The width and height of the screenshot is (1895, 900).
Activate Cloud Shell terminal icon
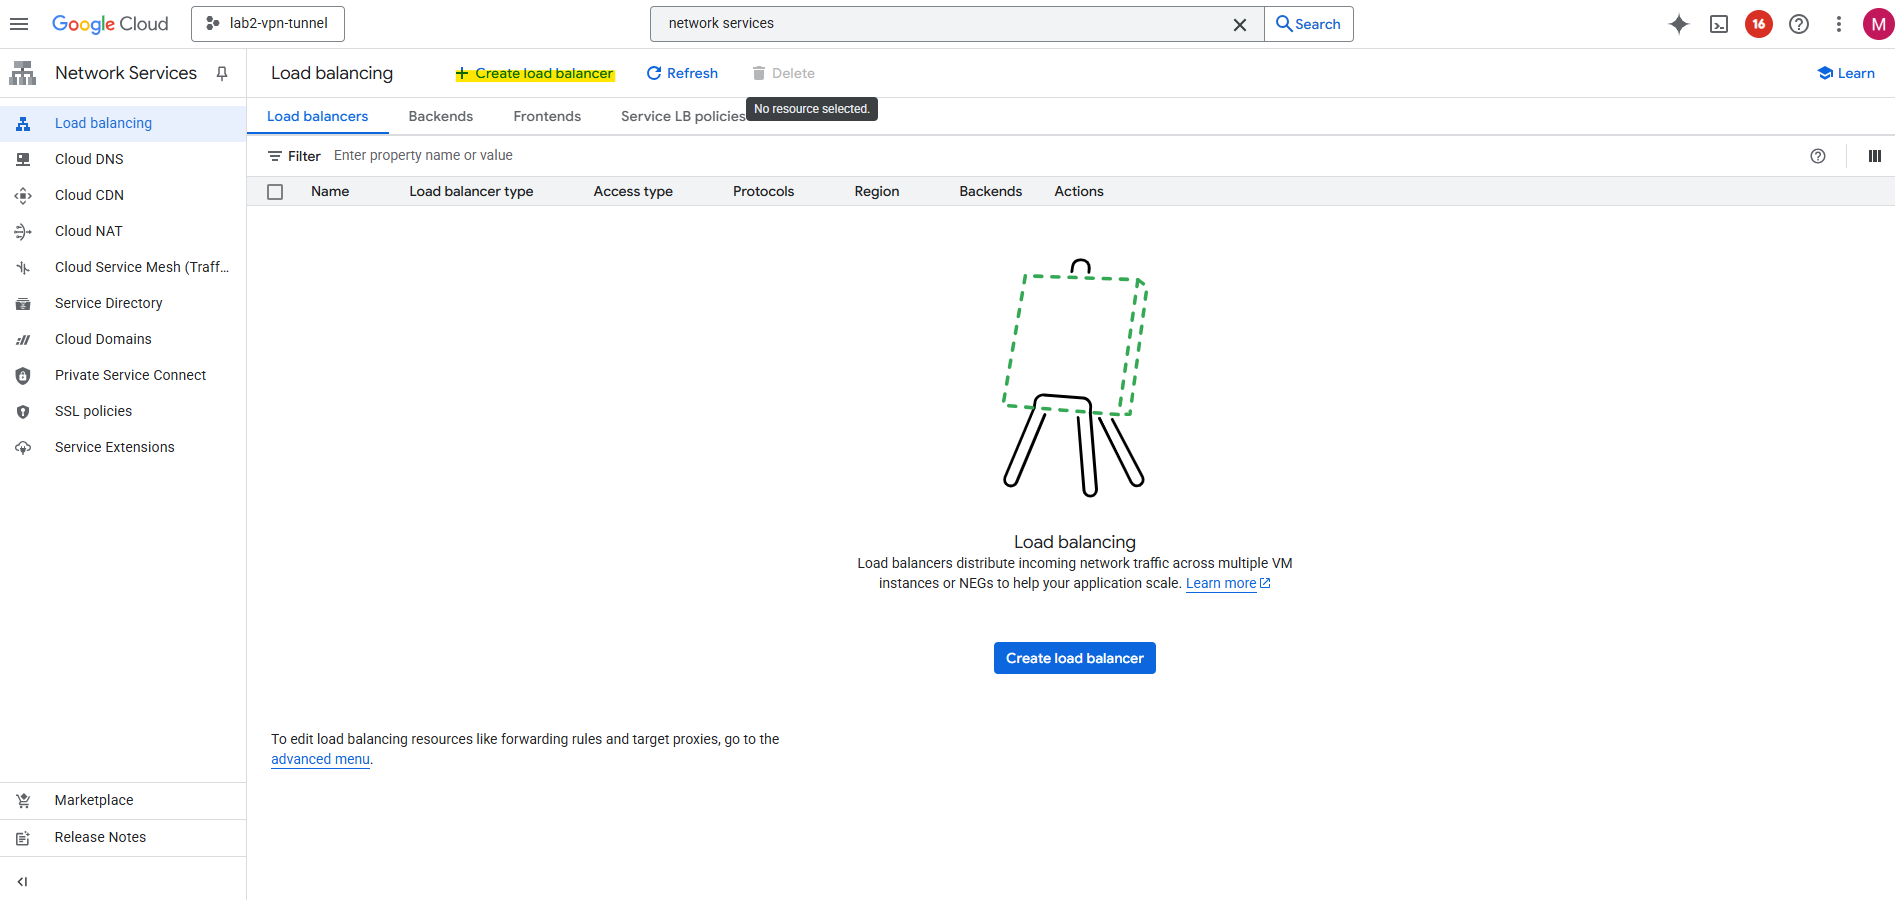pyautogui.click(x=1719, y=24)
